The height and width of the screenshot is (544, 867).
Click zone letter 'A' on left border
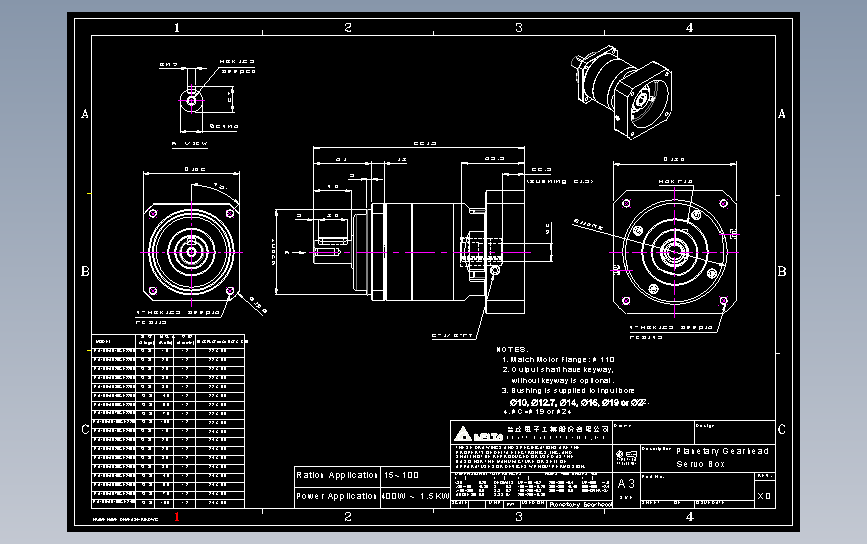tap(85, 114)
